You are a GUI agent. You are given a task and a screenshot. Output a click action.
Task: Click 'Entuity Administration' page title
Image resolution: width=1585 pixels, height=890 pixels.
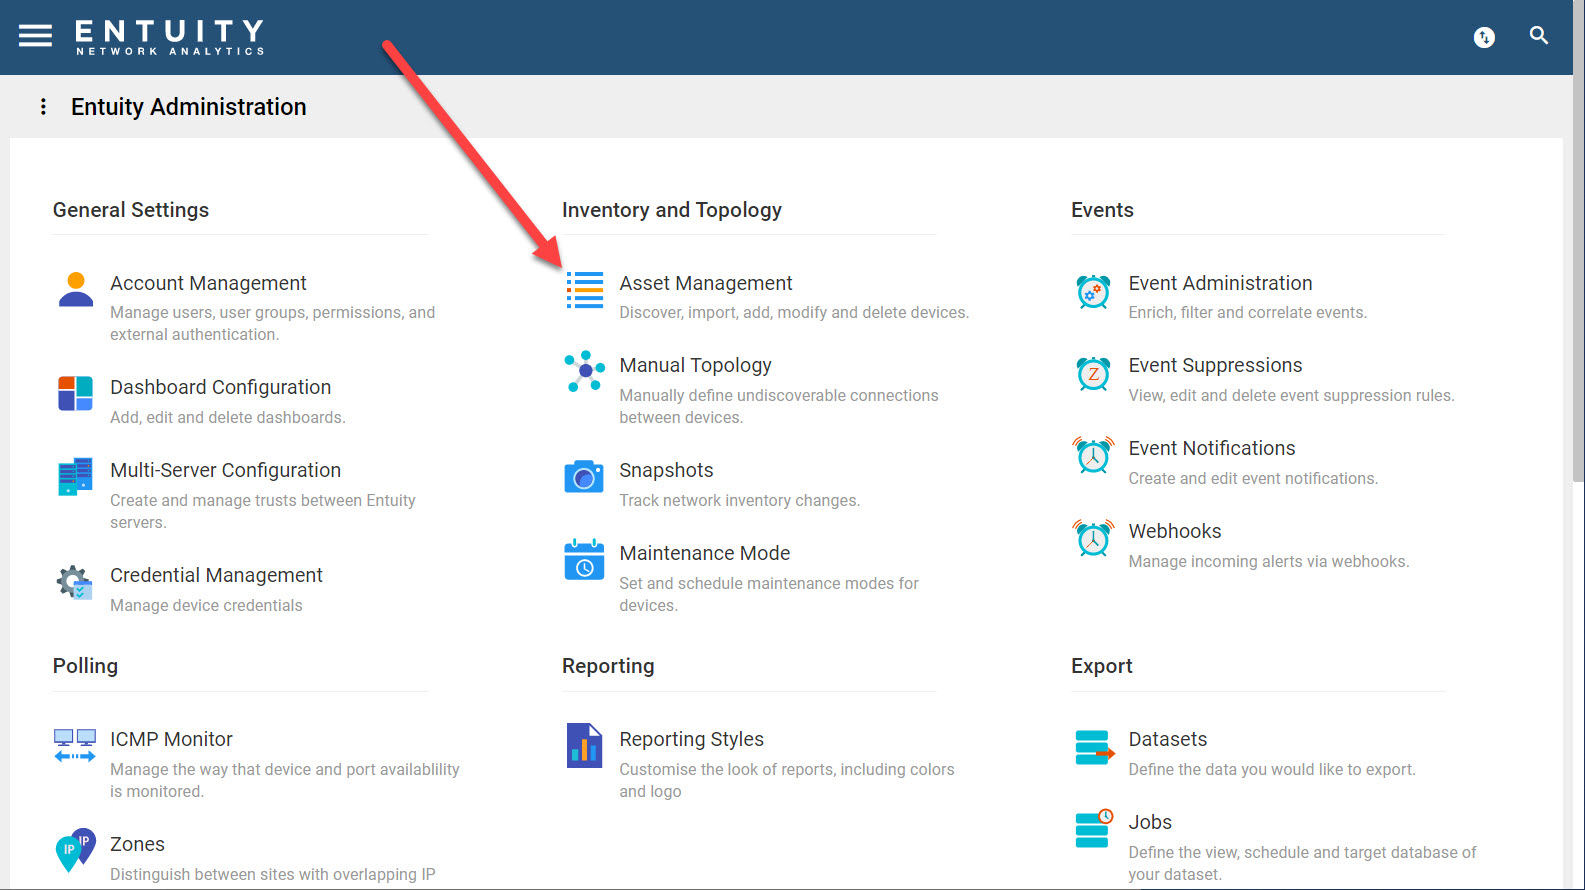coord(188,107)
